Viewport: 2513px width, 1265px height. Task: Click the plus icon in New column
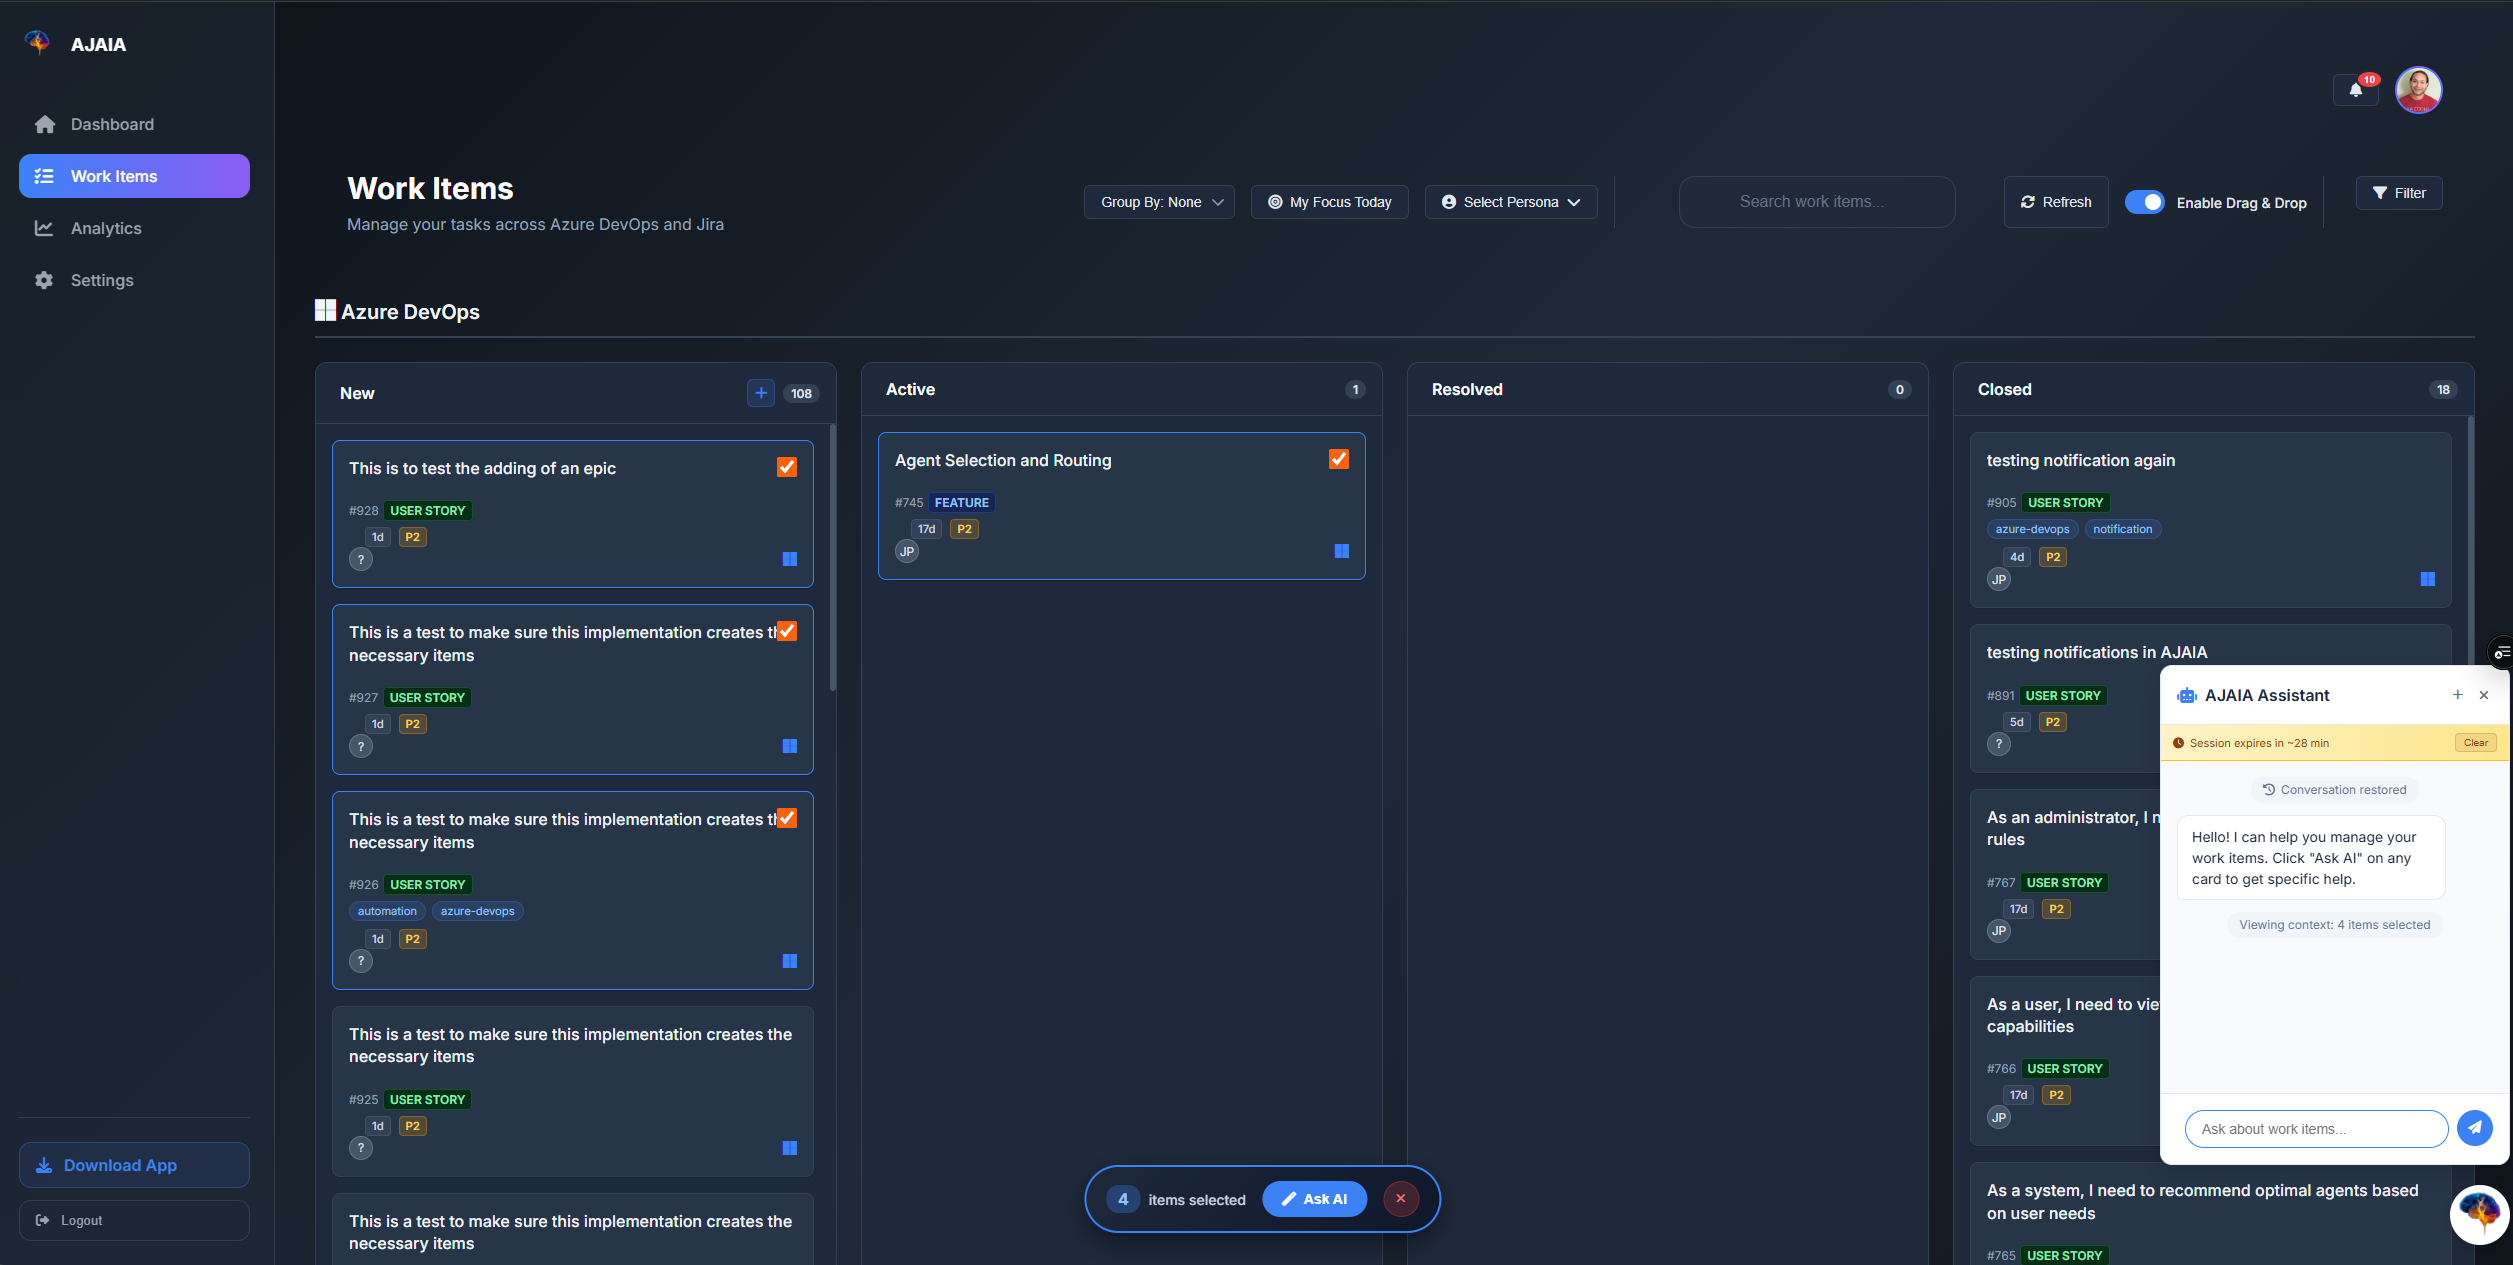[x=760, y=393]
